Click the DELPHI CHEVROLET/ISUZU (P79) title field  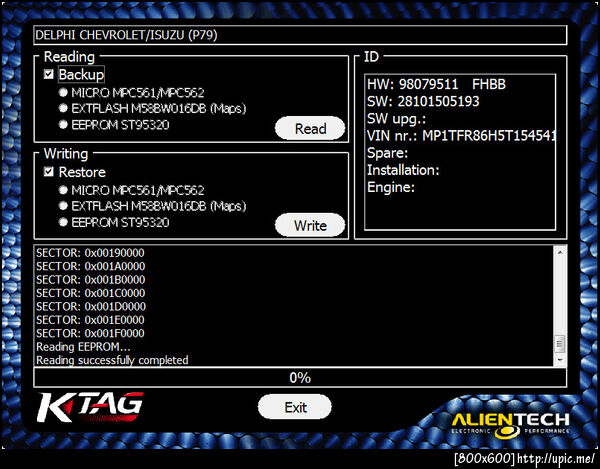click(x=300, y=35)
